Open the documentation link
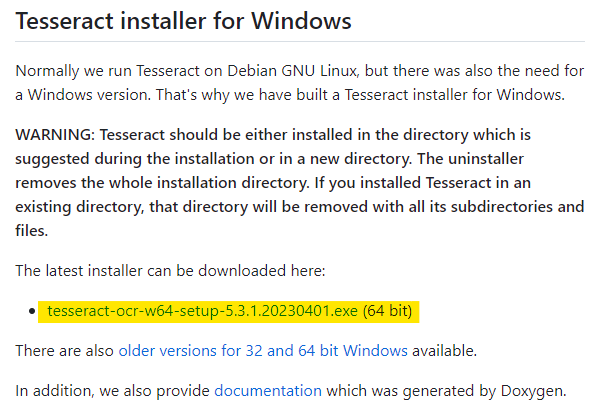 point(268,391)
